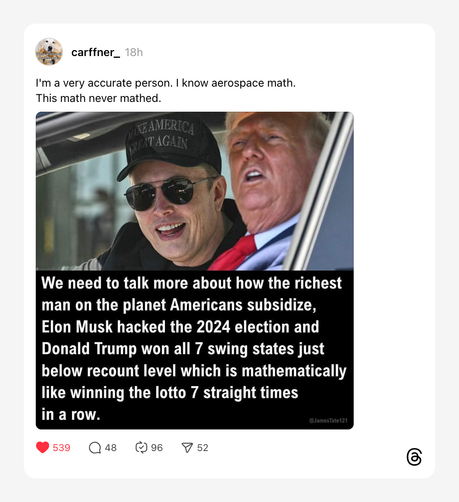Image resolution: width=459 pixels, height=502 pixels.
Task: Open the photo of two men in car
Action: (195, 191)
